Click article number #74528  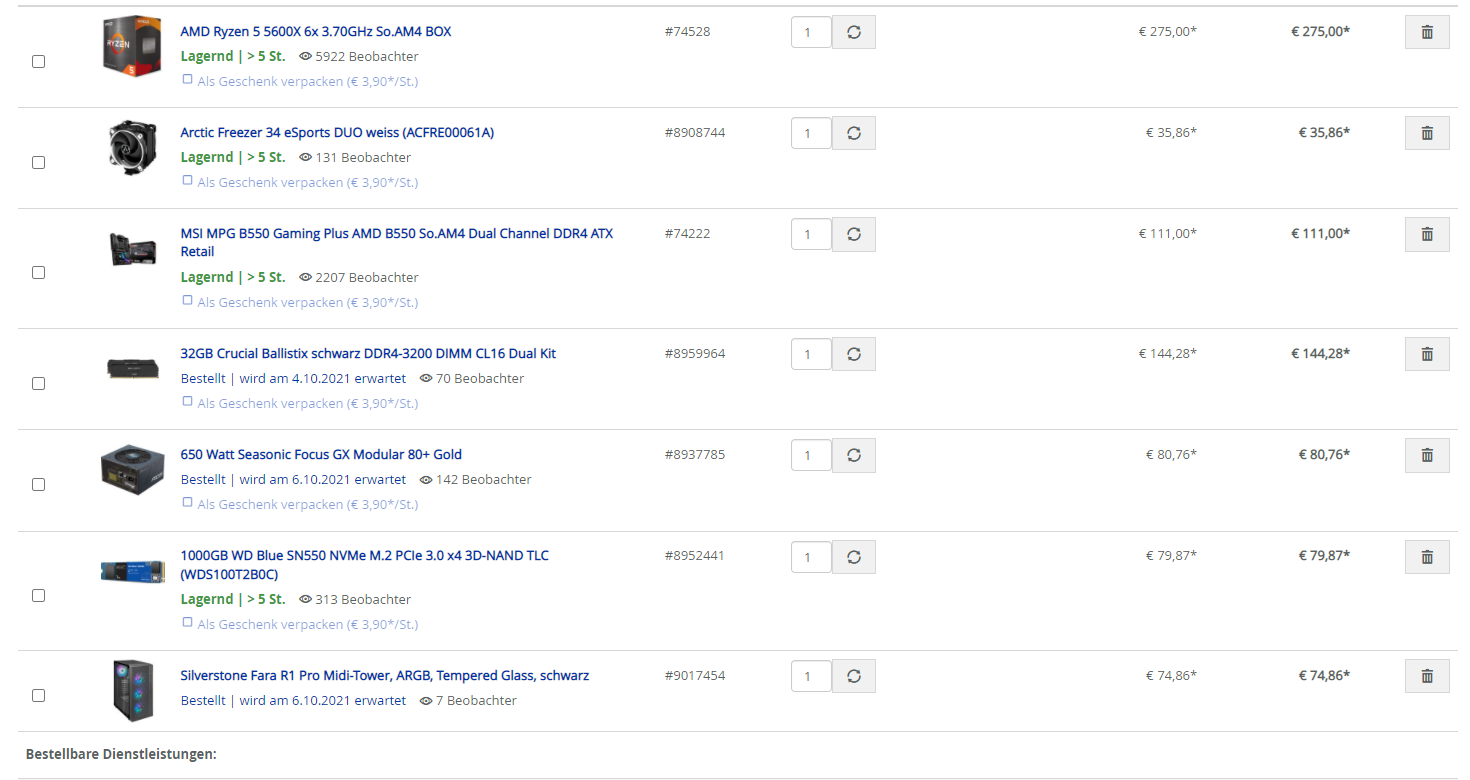[687, 32]
